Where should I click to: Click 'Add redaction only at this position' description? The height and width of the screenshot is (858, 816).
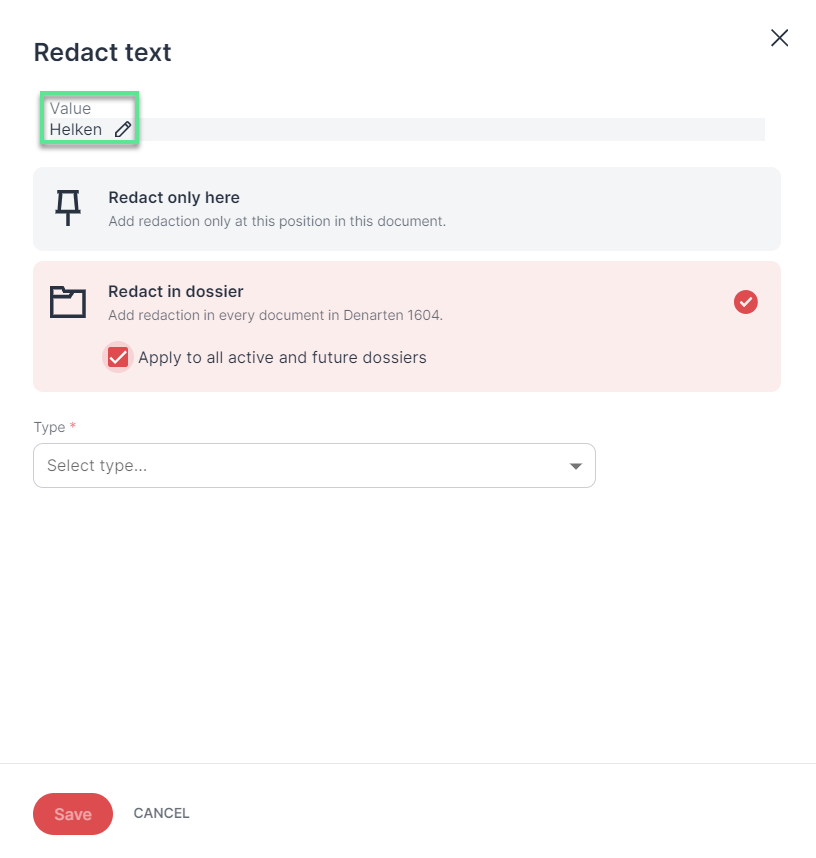(x=277, y=221)
